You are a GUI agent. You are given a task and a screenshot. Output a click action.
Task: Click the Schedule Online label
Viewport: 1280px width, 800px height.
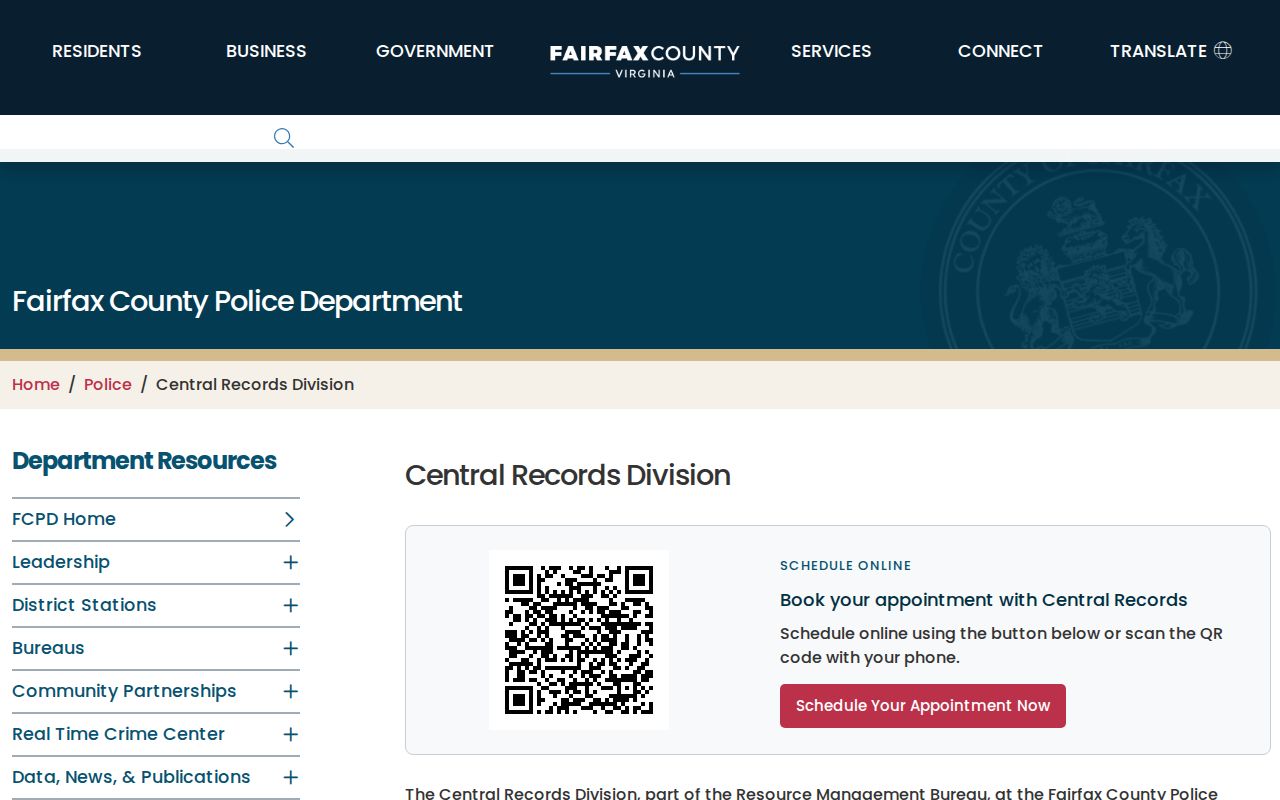846,566
